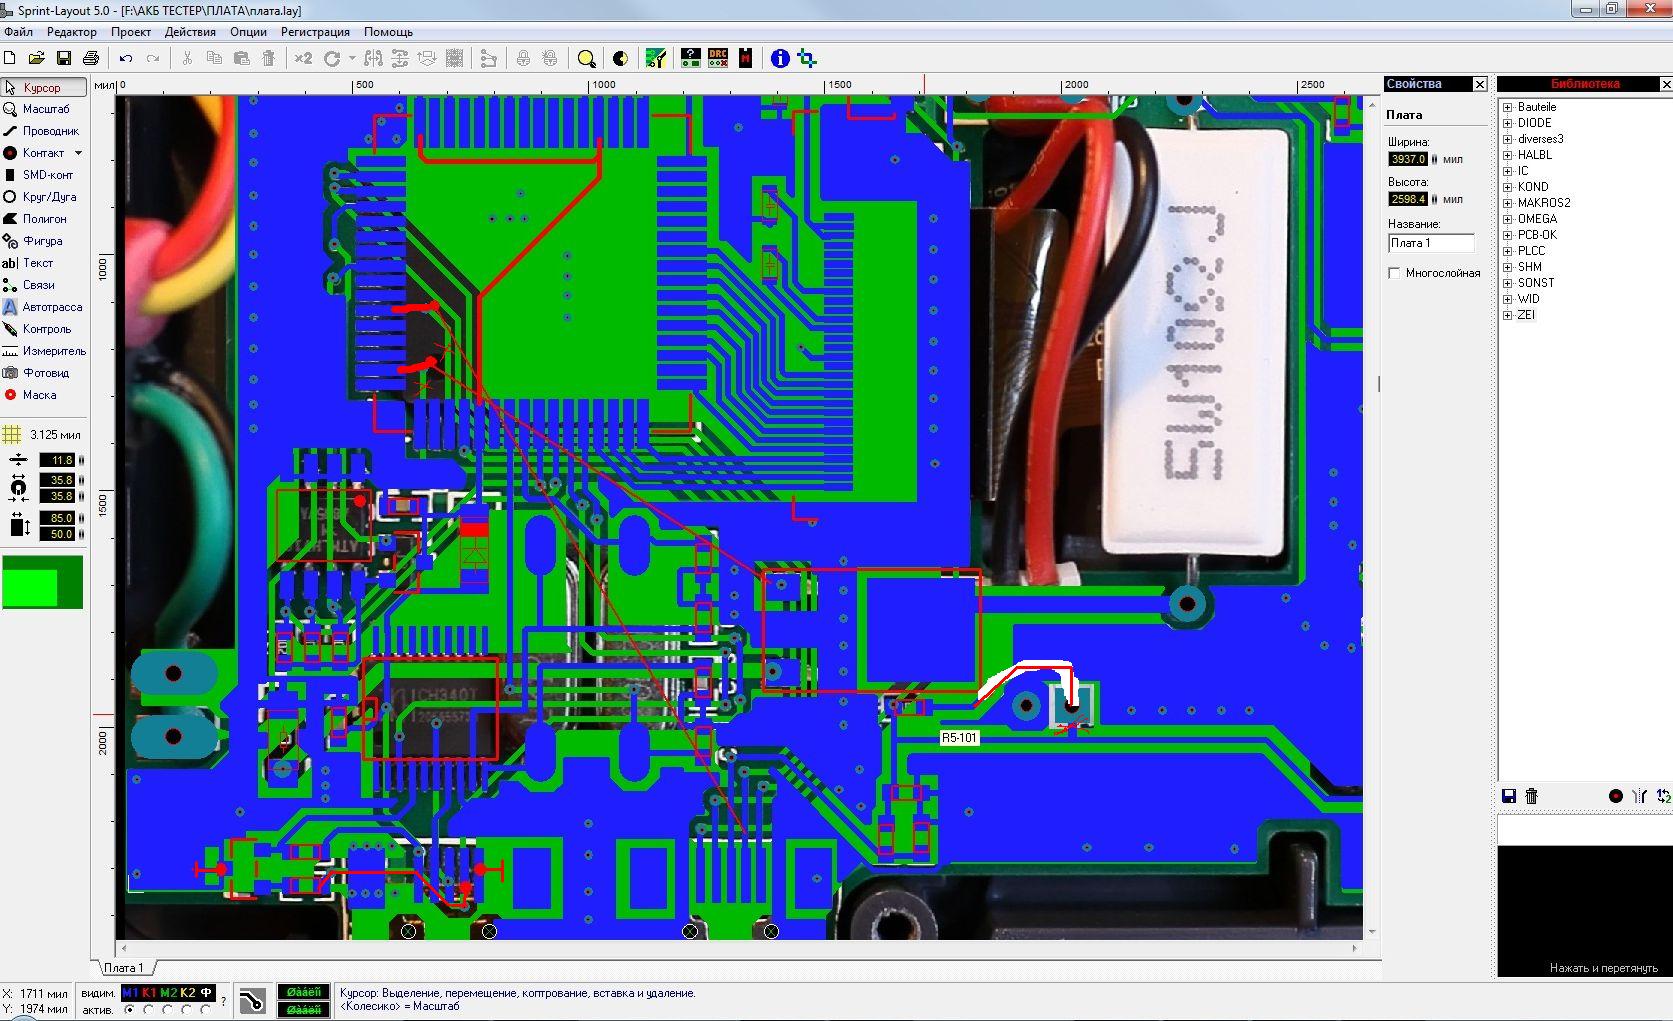Click the green layer color swatch
Viewport: 1673px width, 1021px height.
[42, 582]
